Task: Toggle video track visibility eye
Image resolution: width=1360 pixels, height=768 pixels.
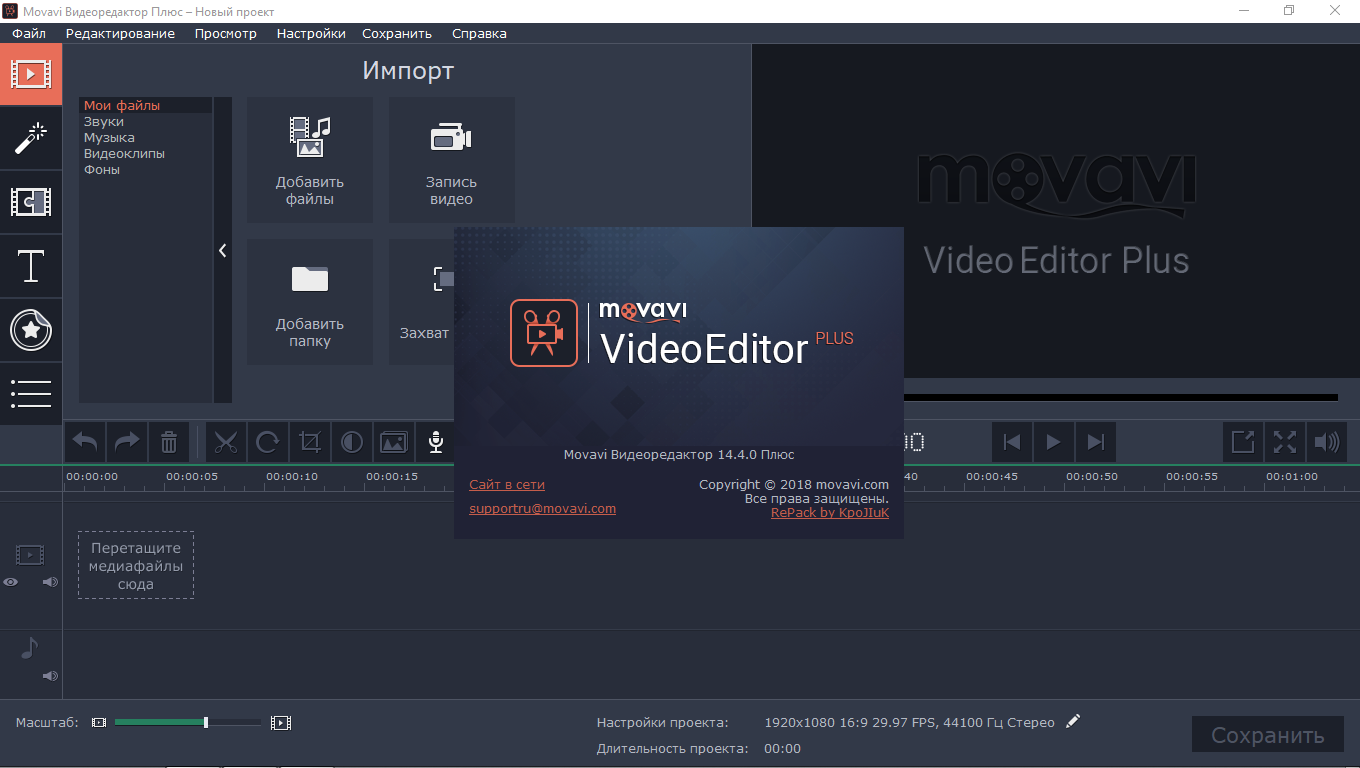Action: (11, 582)
